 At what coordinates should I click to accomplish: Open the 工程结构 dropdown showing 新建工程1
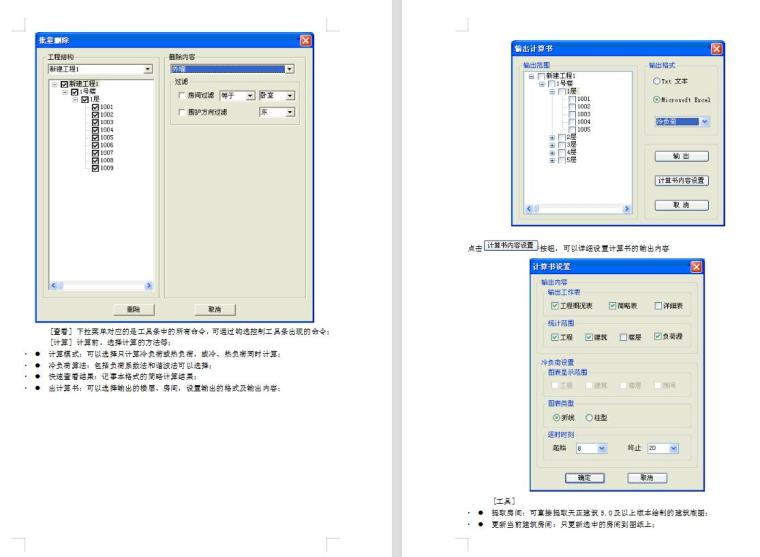[x=148, y=69]
